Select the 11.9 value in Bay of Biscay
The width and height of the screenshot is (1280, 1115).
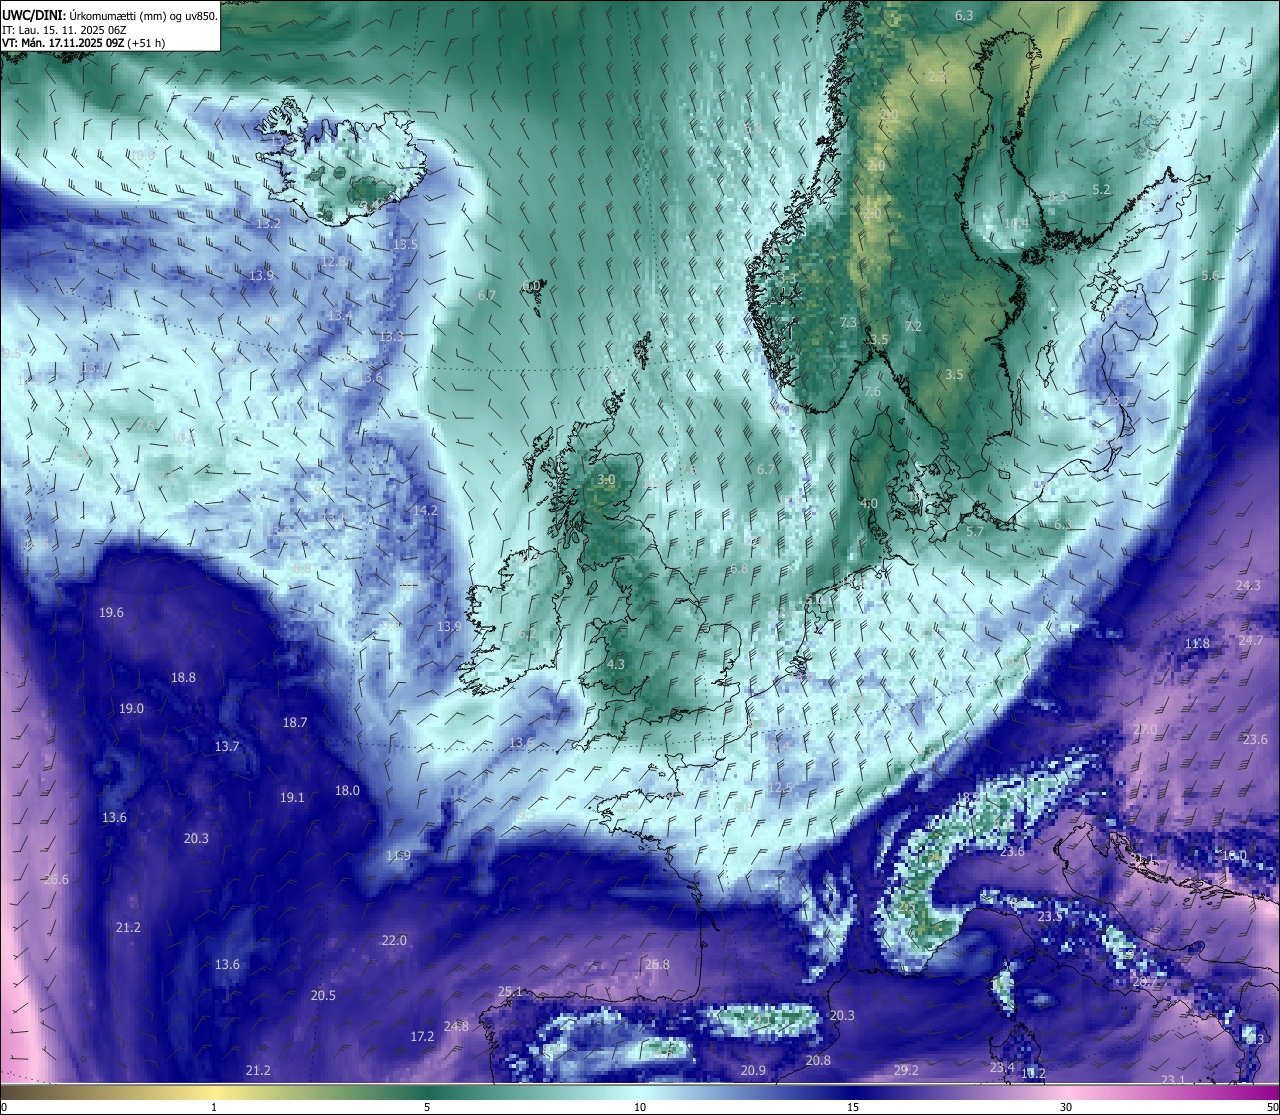pos(398,855)
